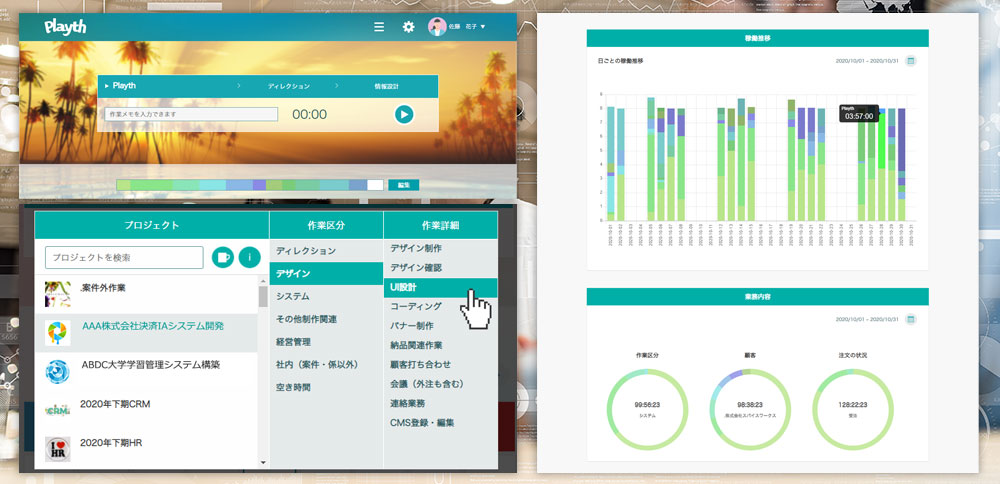Click the 顧客 donut chart
Screen dimensions: 1000x484
[x=750, y=409]
